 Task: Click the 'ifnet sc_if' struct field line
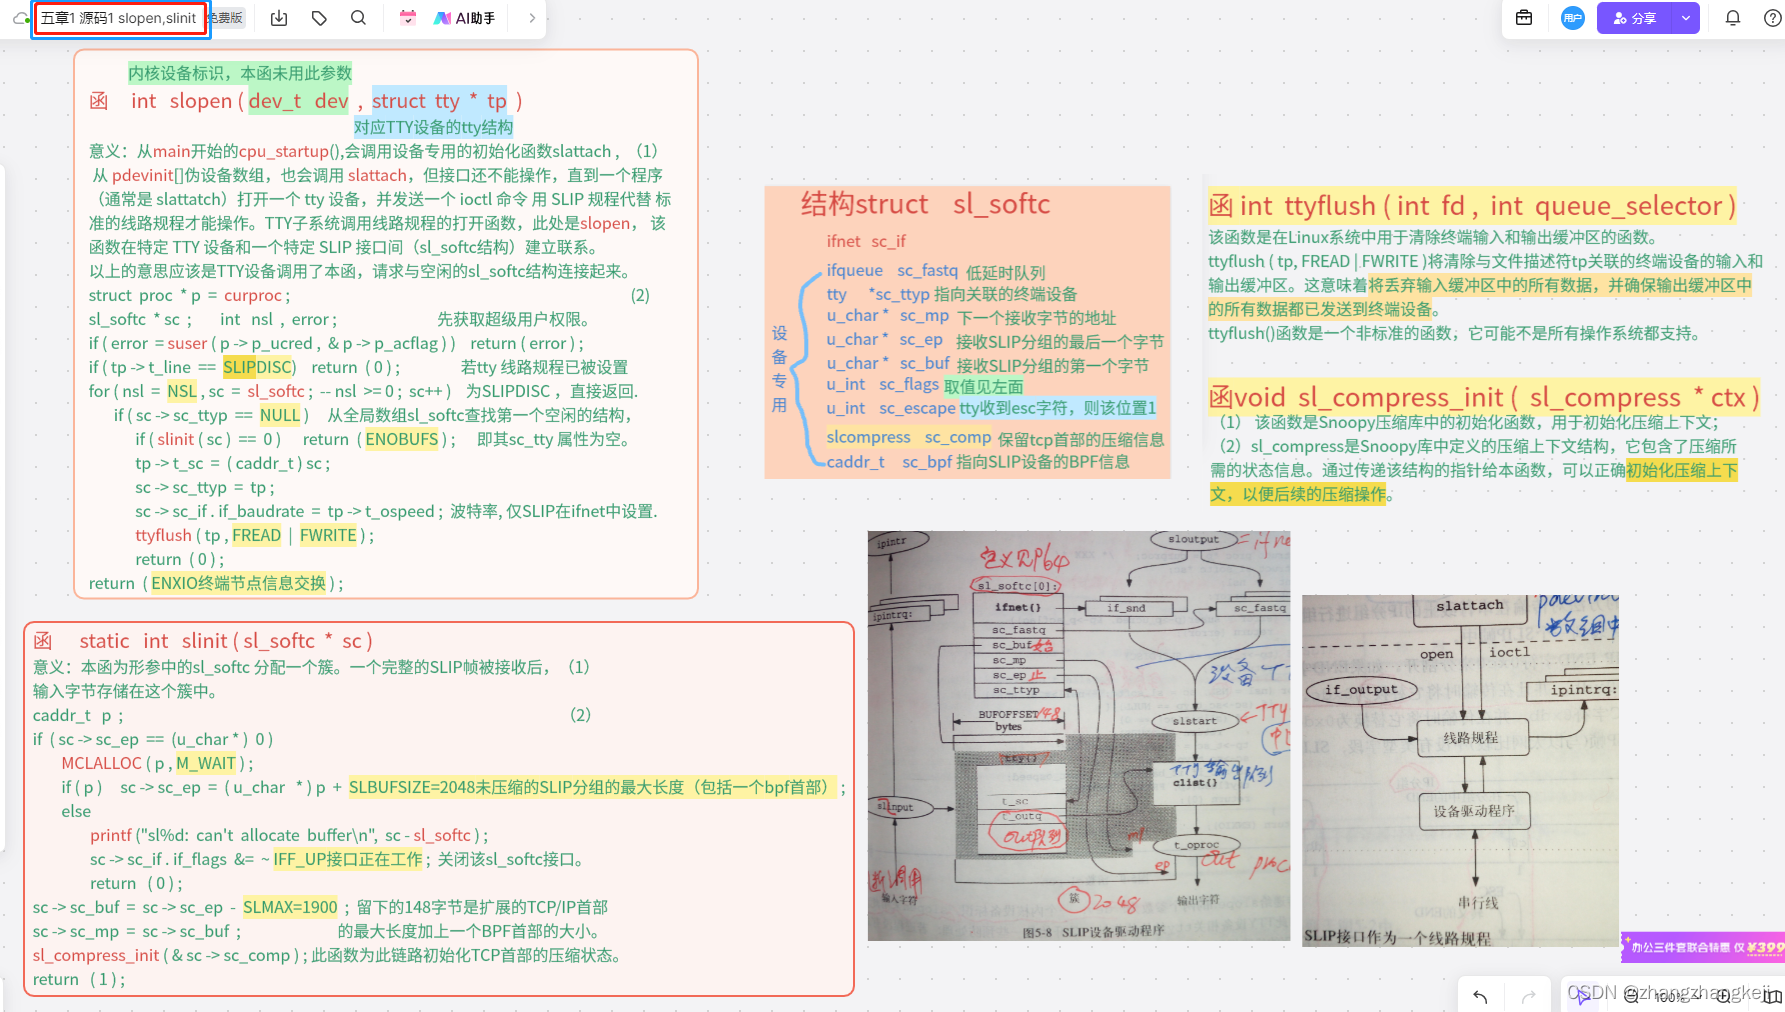coord(866,241)
